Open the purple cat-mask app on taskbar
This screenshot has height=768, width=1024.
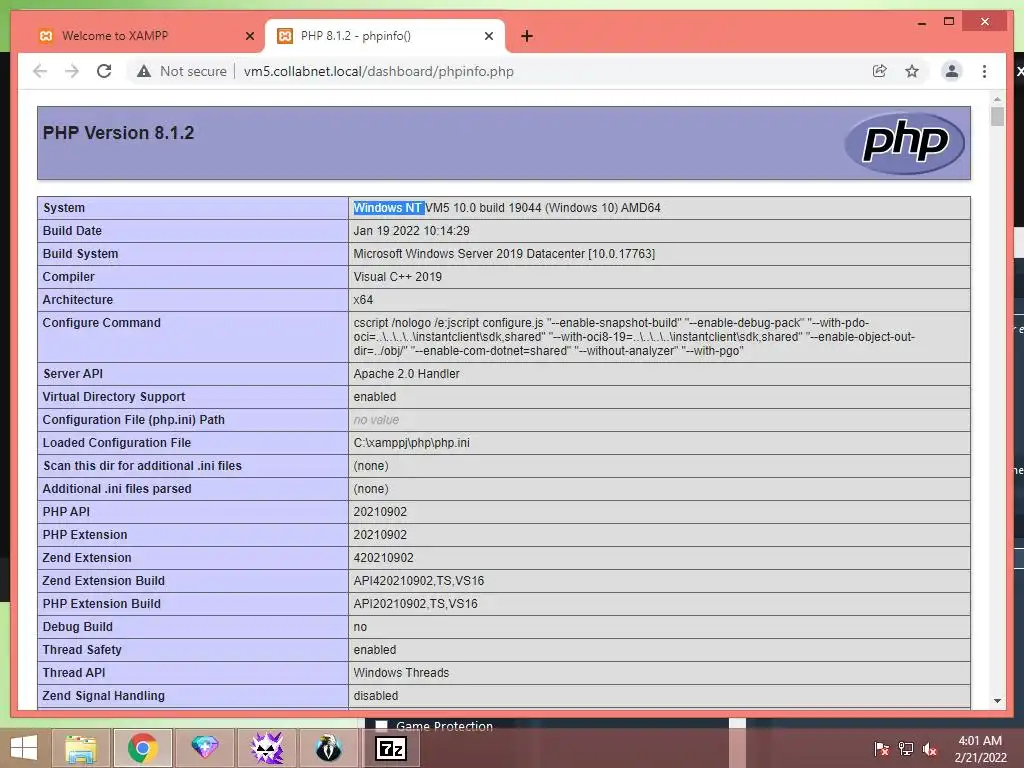pos(266,748)
